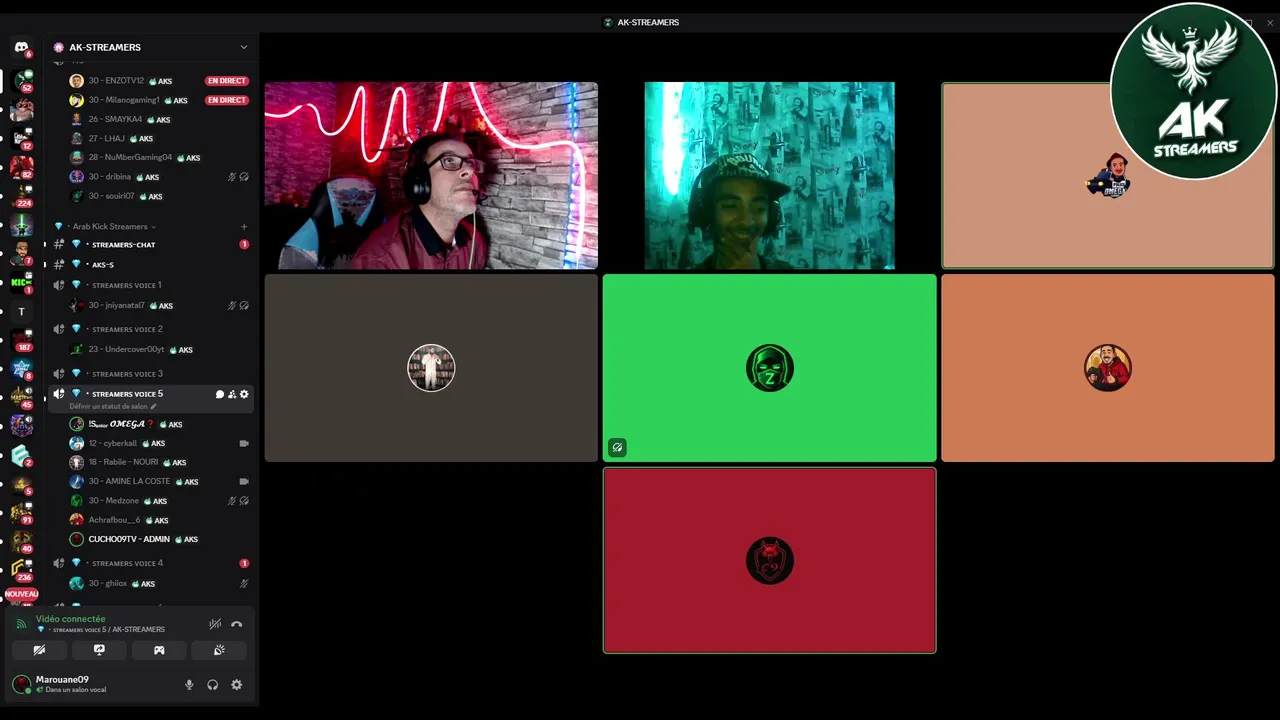Open server icon with badge 52
Screen dimensions: 1280x720
tap(22, 80)
